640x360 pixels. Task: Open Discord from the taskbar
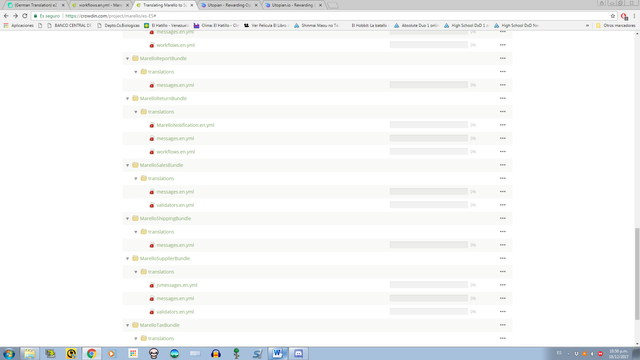pyautogui.click(x=298, y=353)
